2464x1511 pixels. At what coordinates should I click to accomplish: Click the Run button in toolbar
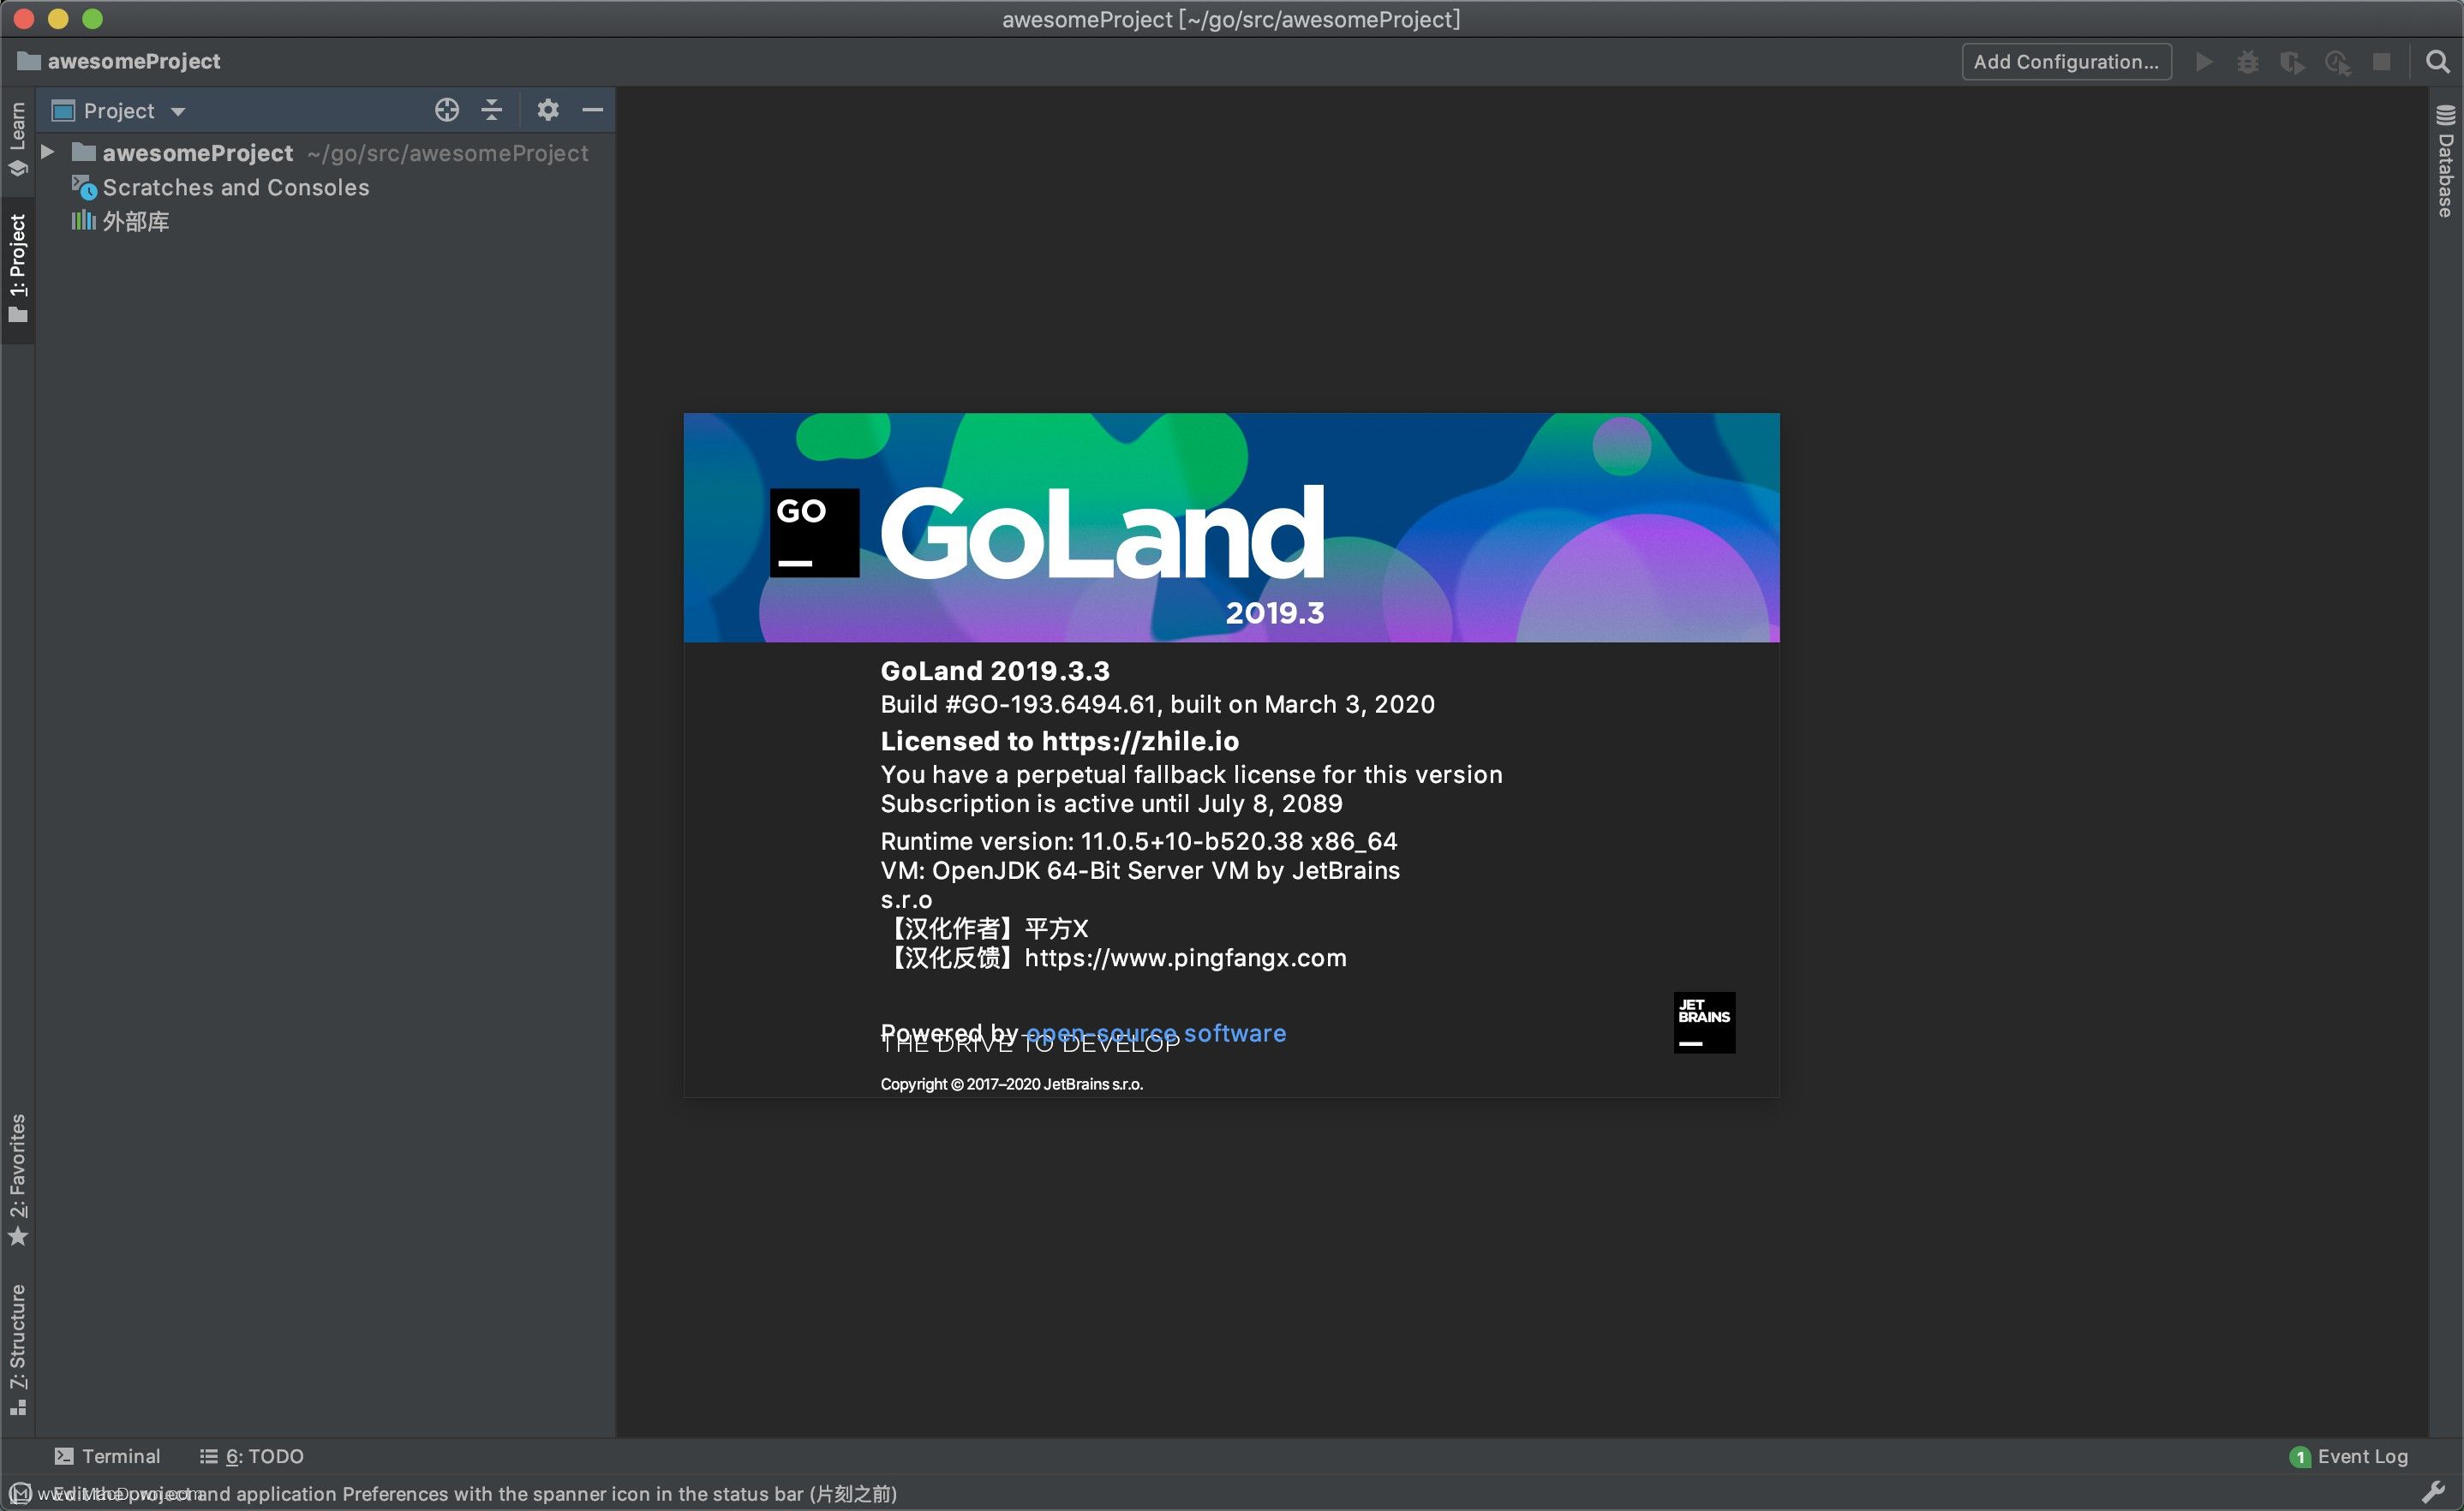[2204, 62]
